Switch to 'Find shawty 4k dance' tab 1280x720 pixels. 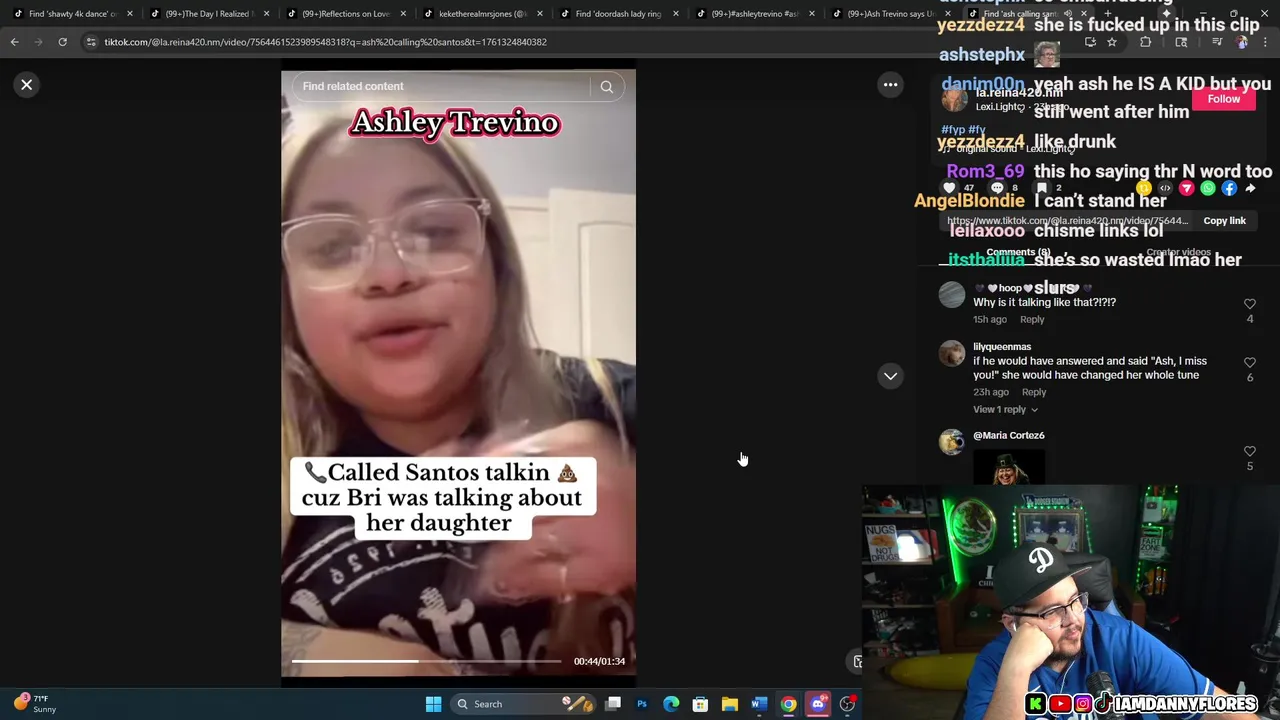(x=70, y=14)
